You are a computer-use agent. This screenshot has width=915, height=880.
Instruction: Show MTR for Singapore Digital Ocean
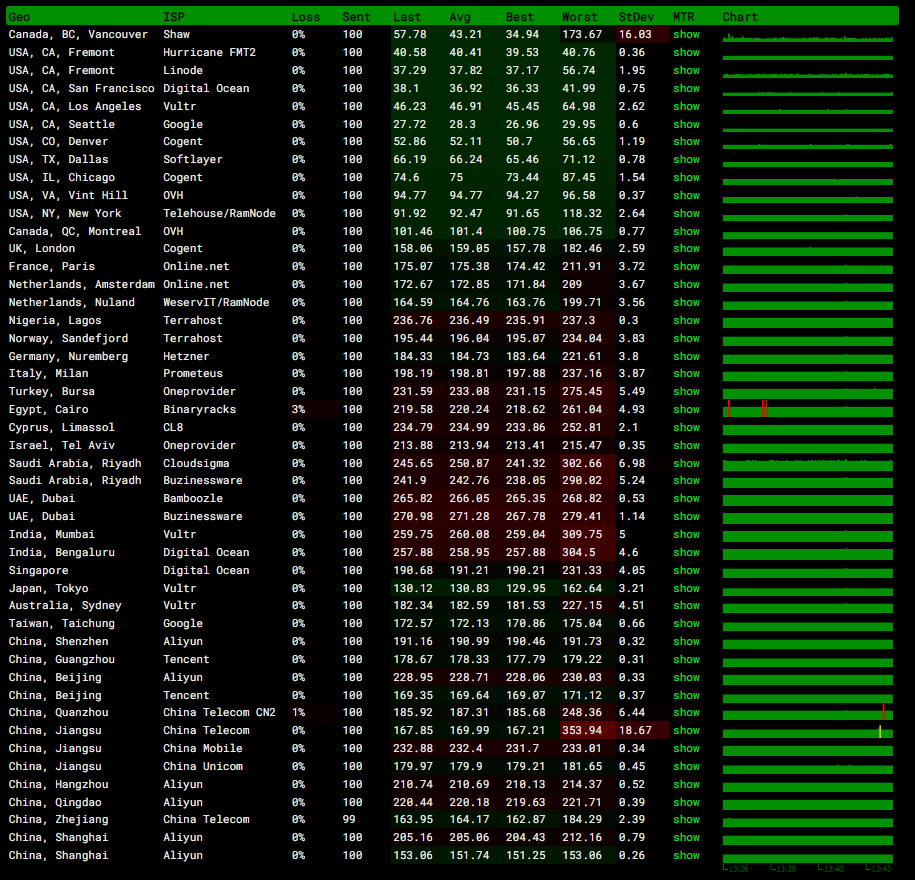[x=686, y=571]
